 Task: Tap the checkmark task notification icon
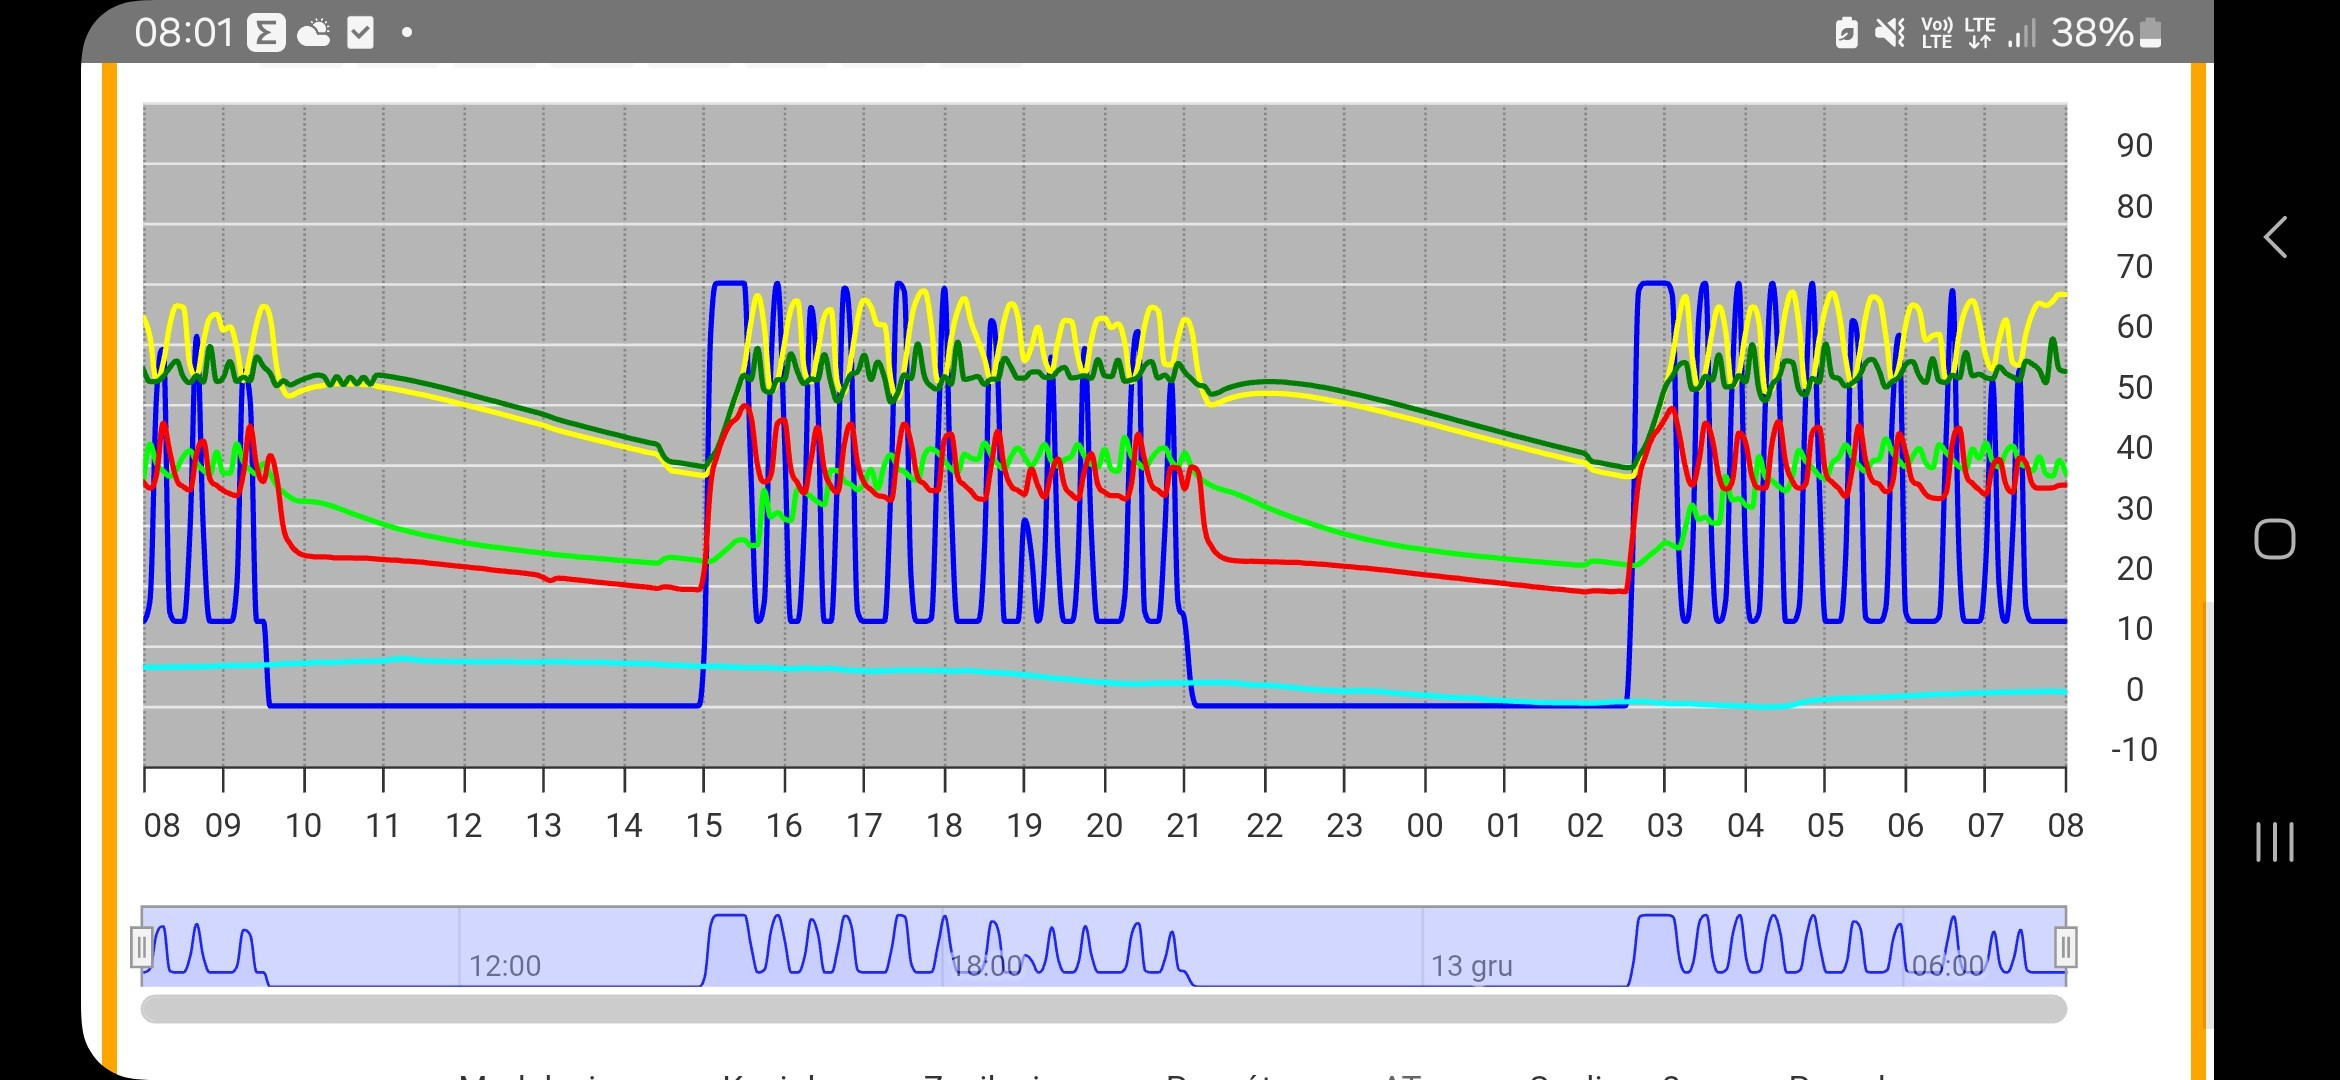point(360,33)
